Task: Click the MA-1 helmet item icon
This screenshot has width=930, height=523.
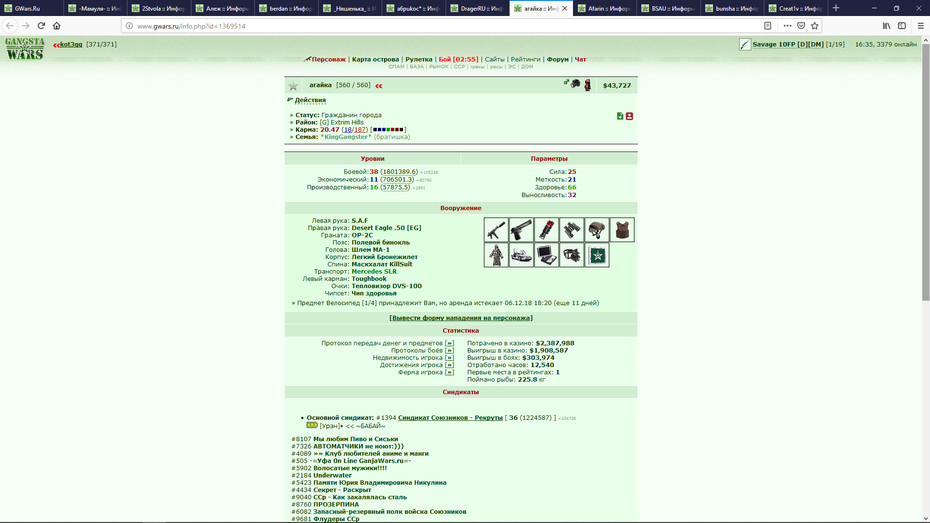Action: [597, 230]
